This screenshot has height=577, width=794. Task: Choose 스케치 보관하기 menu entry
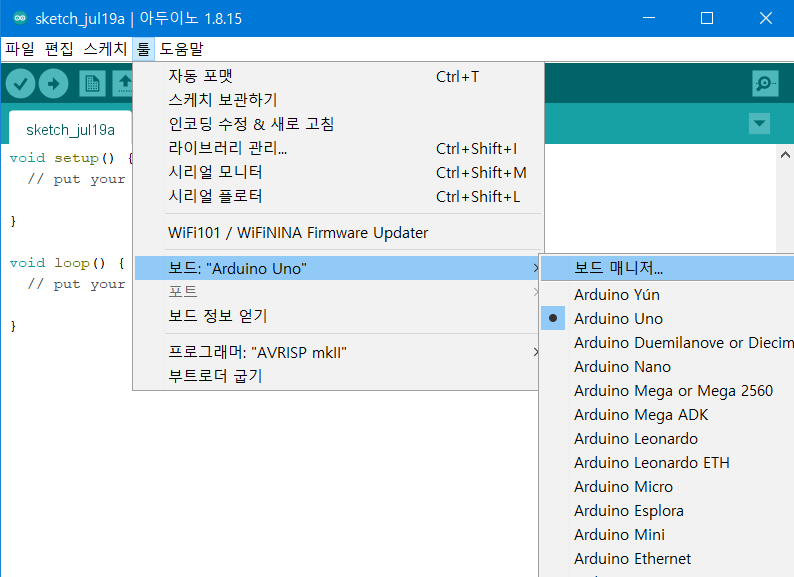coord(337,100)
